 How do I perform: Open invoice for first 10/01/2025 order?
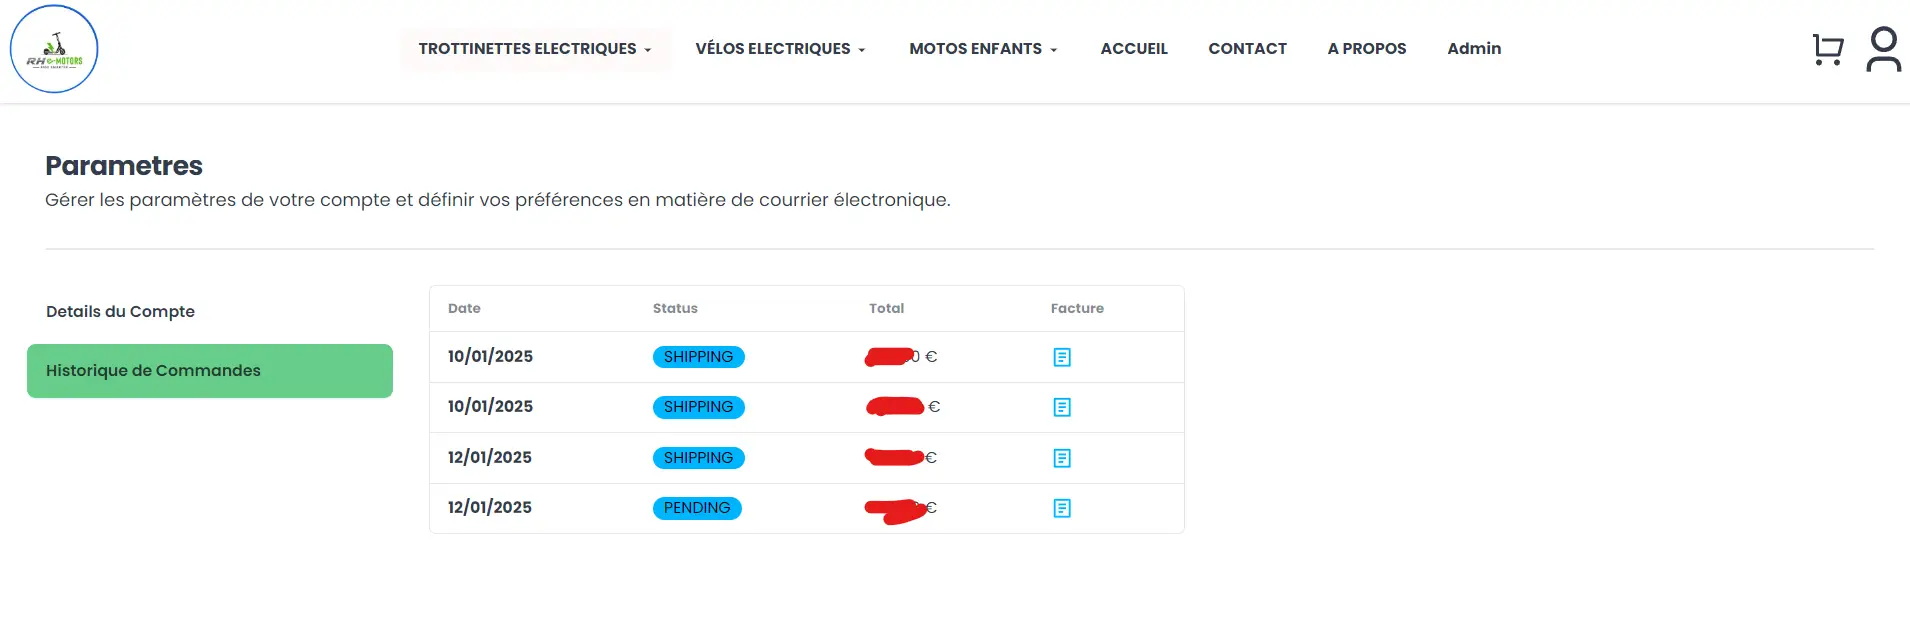(1062, 357)
